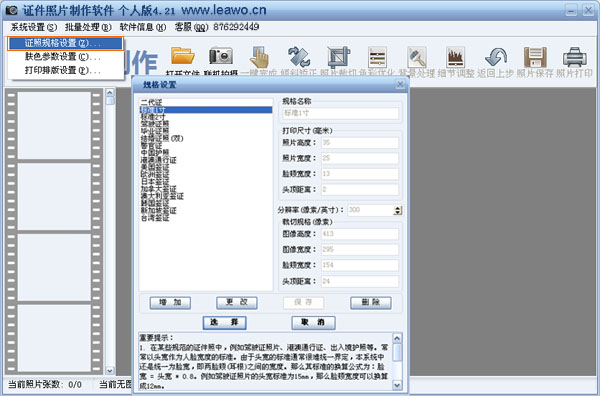The image size is (600, 396).
Task: Click the greyed-out 保存 button
Action: coord(303,303)
